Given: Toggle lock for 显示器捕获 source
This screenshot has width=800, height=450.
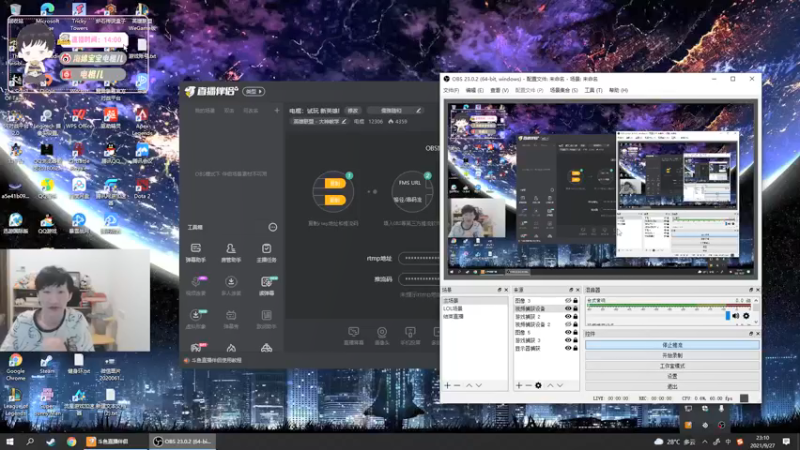Looking at the screenshot, I should [575, 348].
